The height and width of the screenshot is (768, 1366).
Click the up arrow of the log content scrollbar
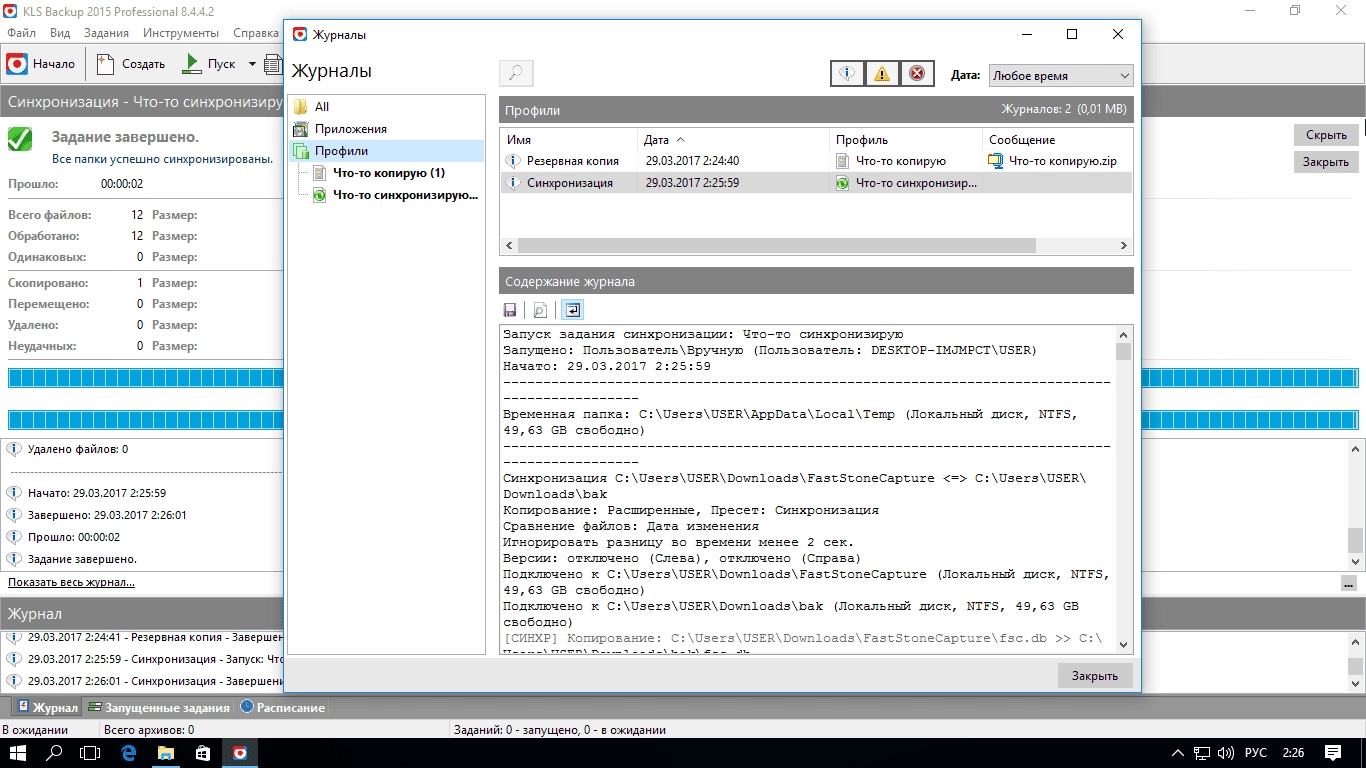click(x=1124, y=335)
